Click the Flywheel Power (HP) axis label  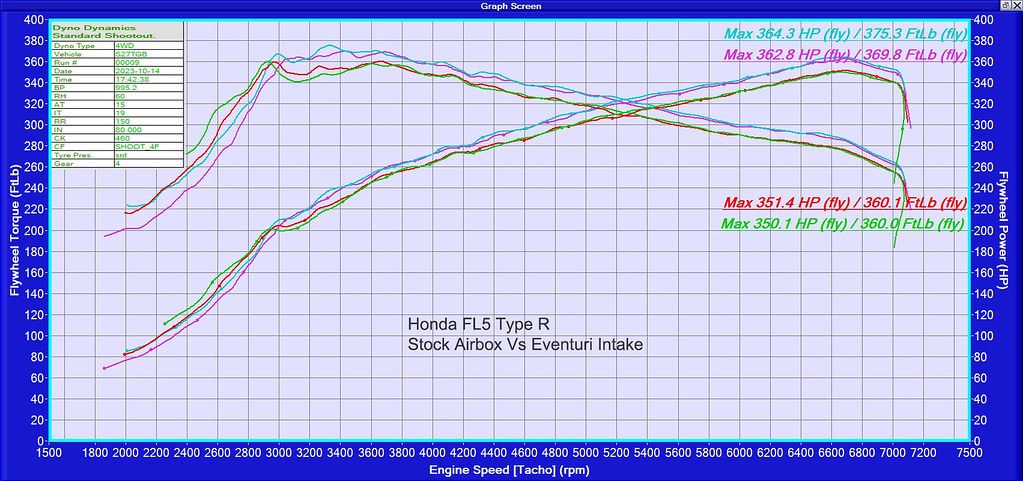(1002, 231)
